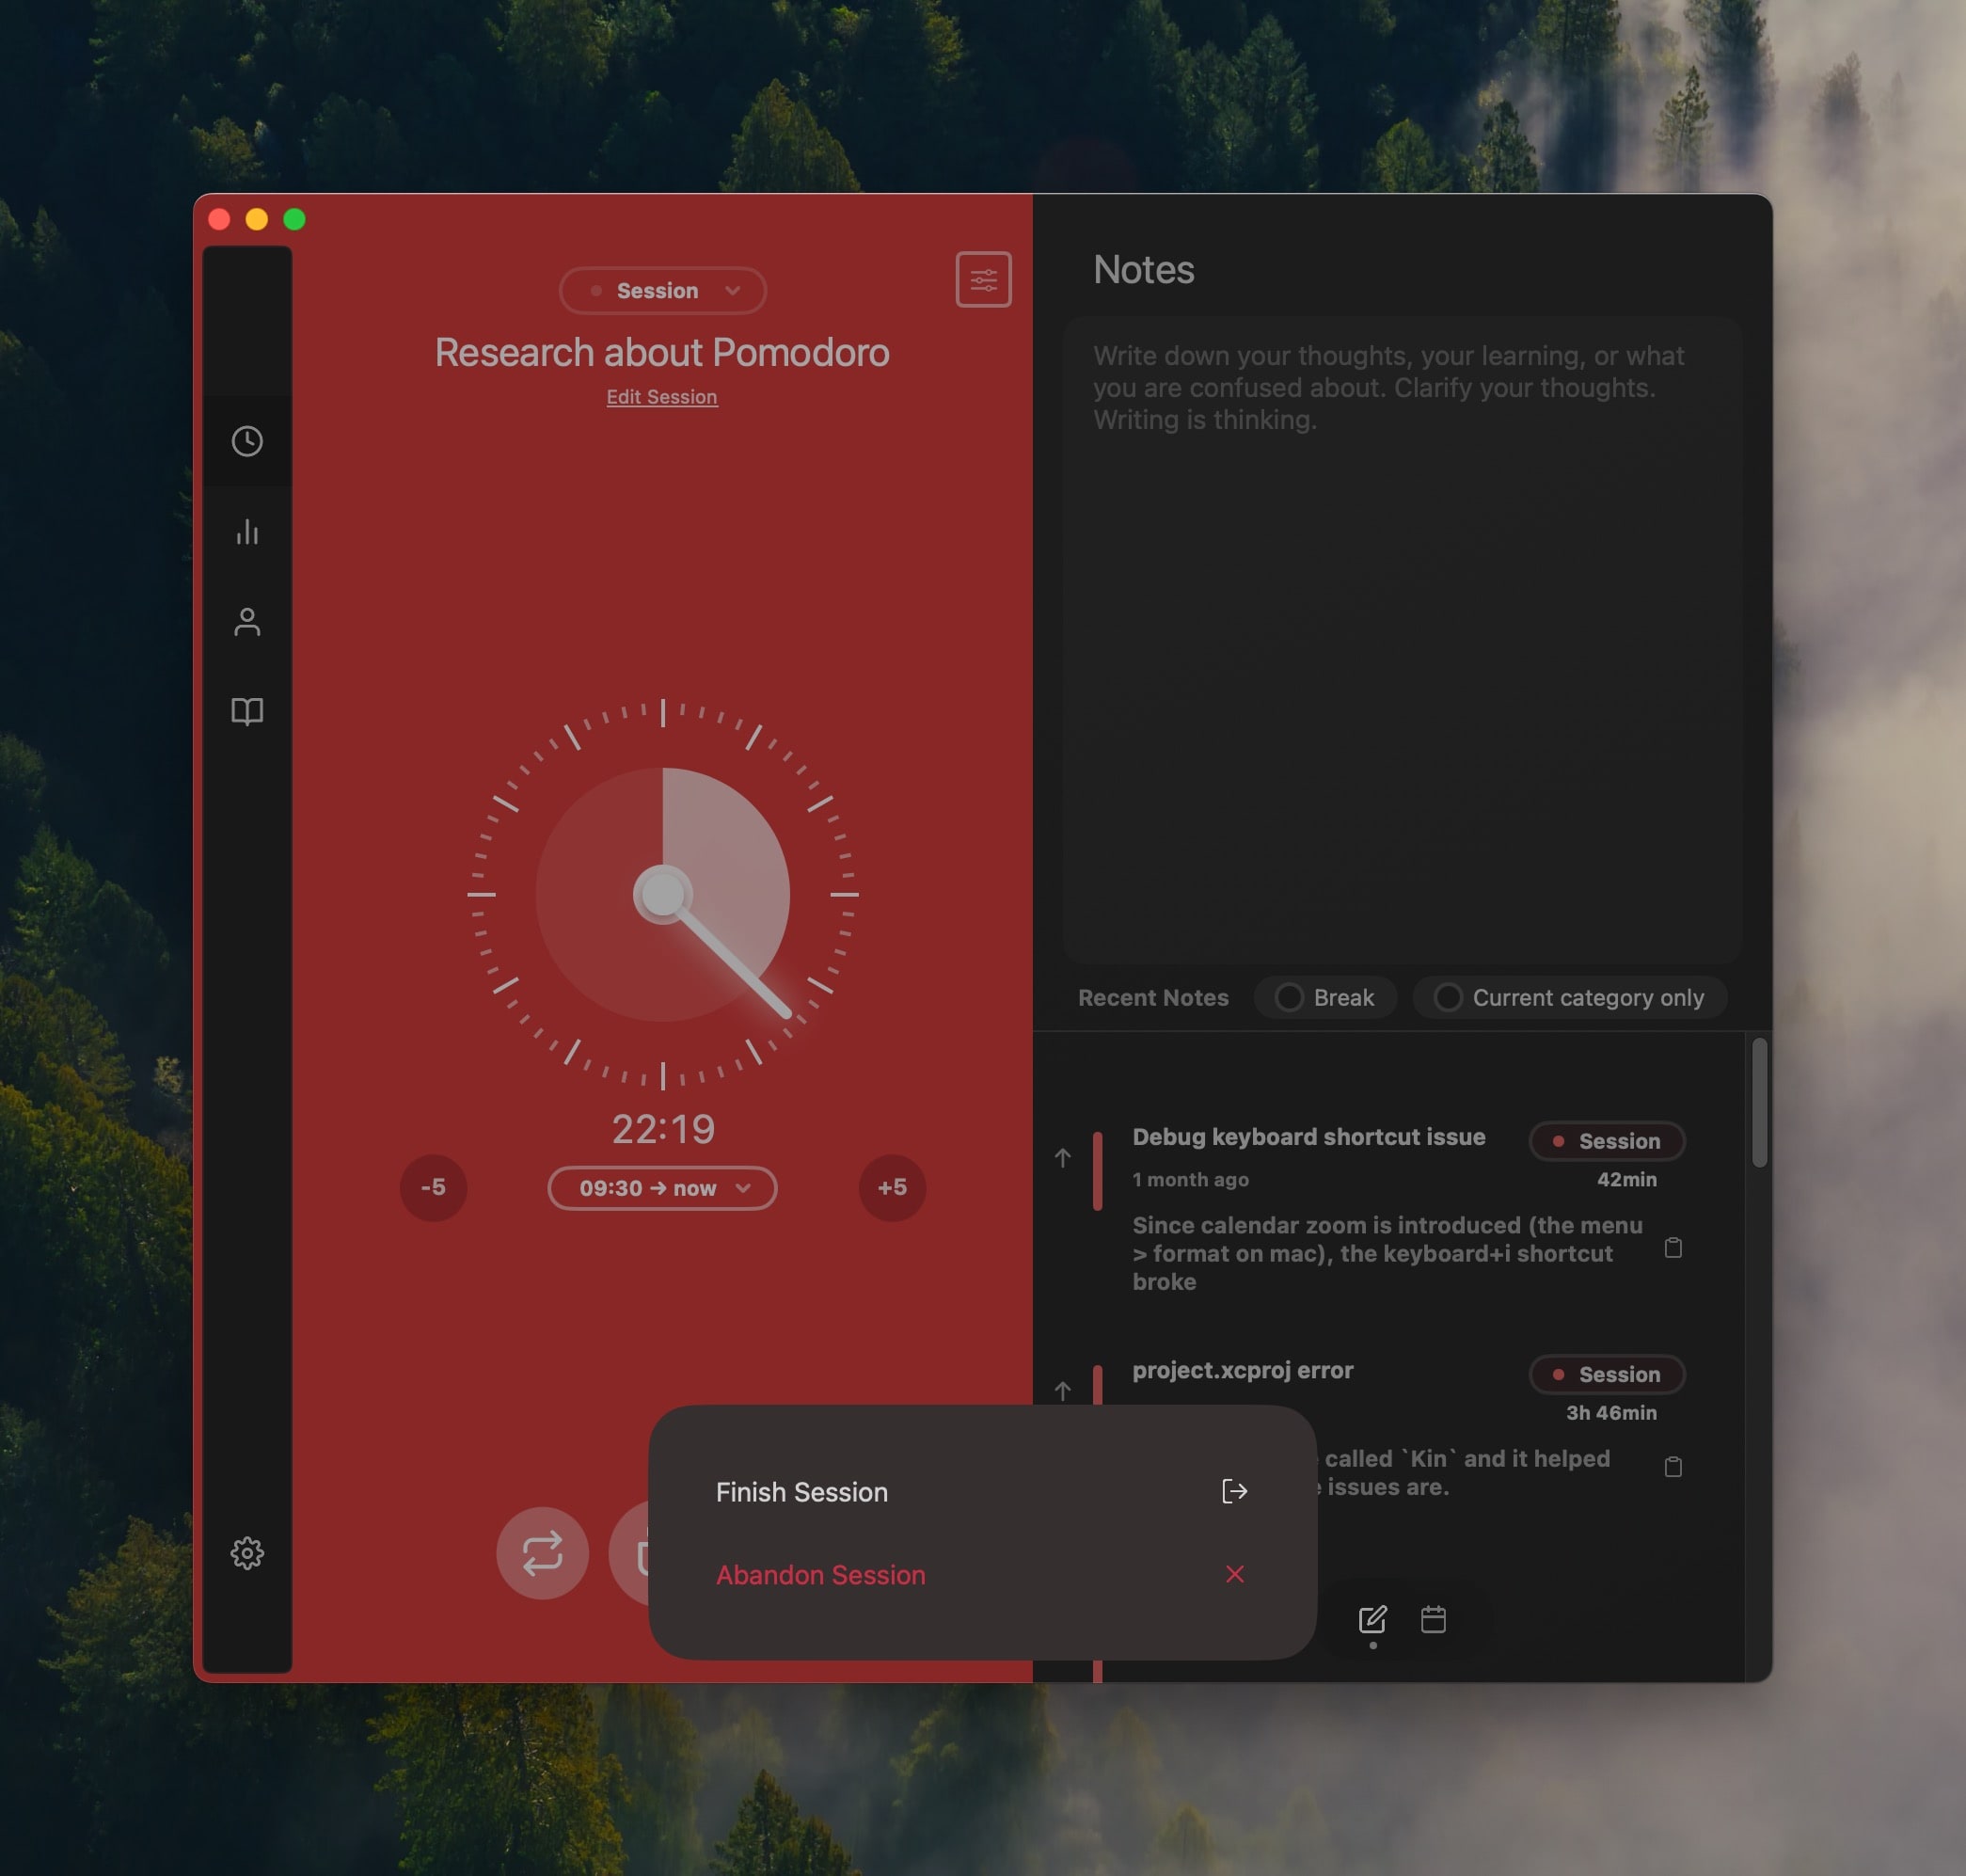This screenshot has width=1966, height=1876.
Task: Open the timer view clock icon
Action: point(247,441)
